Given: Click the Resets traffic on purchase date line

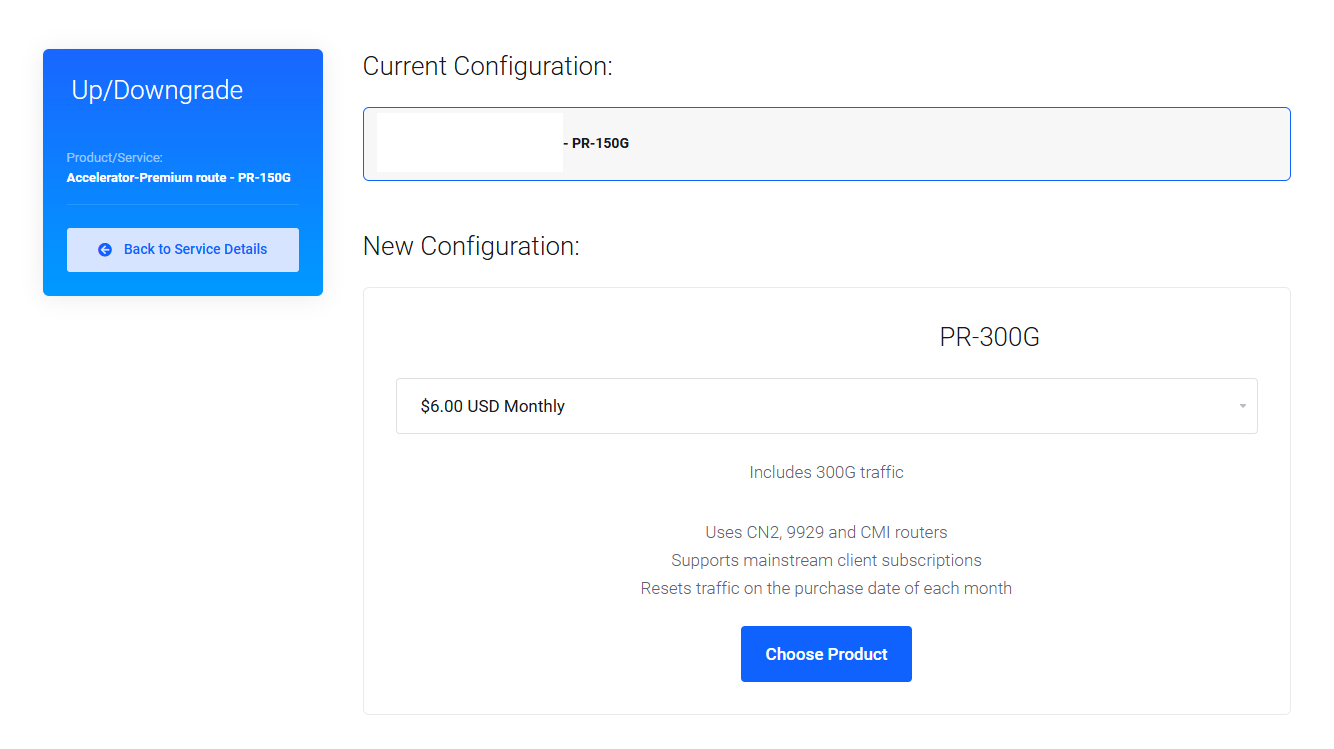Looking at the screenshot, I should coord(826,588).
